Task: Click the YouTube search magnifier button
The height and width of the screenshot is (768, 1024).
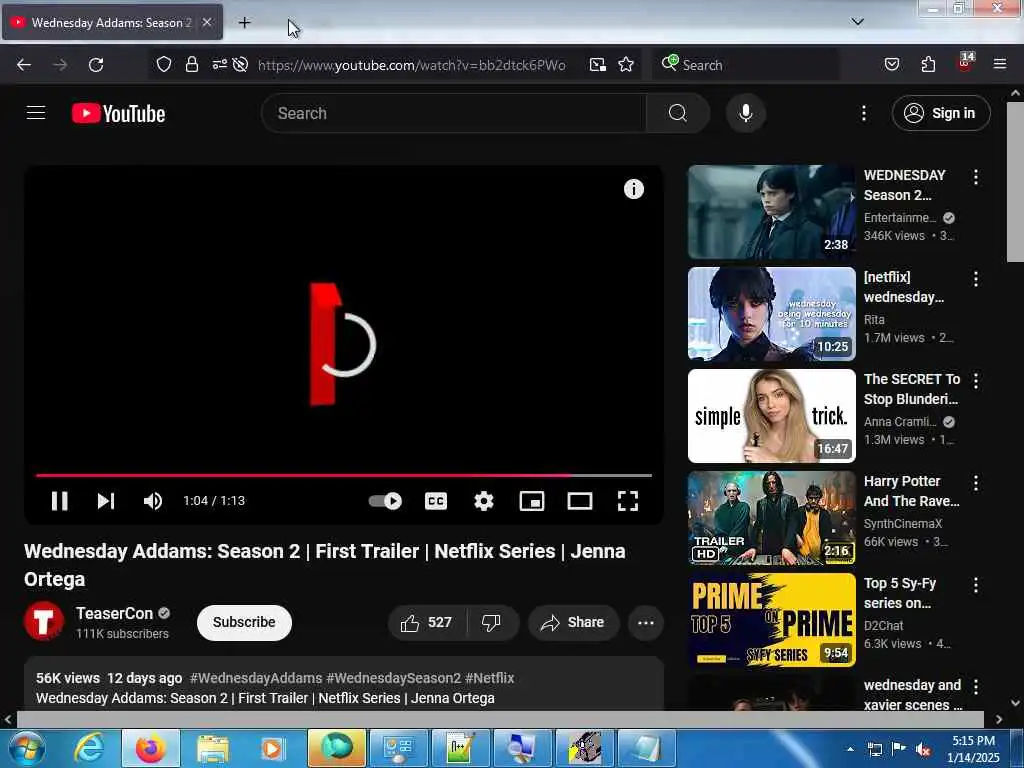Action: [677, 113]
